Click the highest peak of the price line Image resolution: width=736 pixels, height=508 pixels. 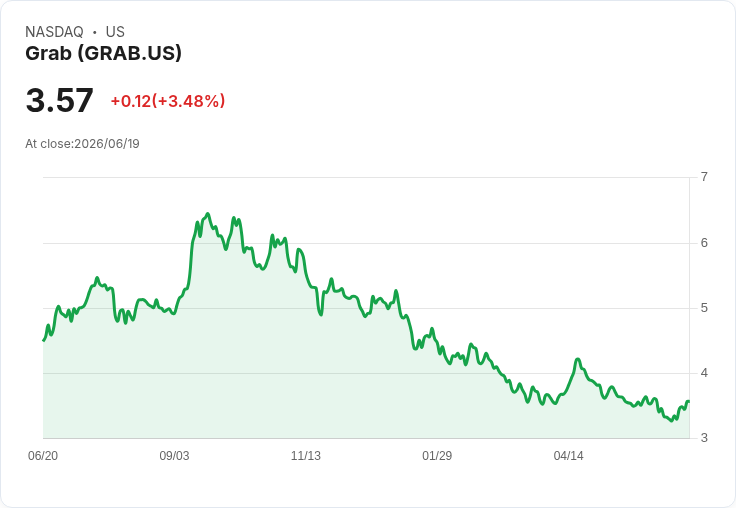click(208, 214)
